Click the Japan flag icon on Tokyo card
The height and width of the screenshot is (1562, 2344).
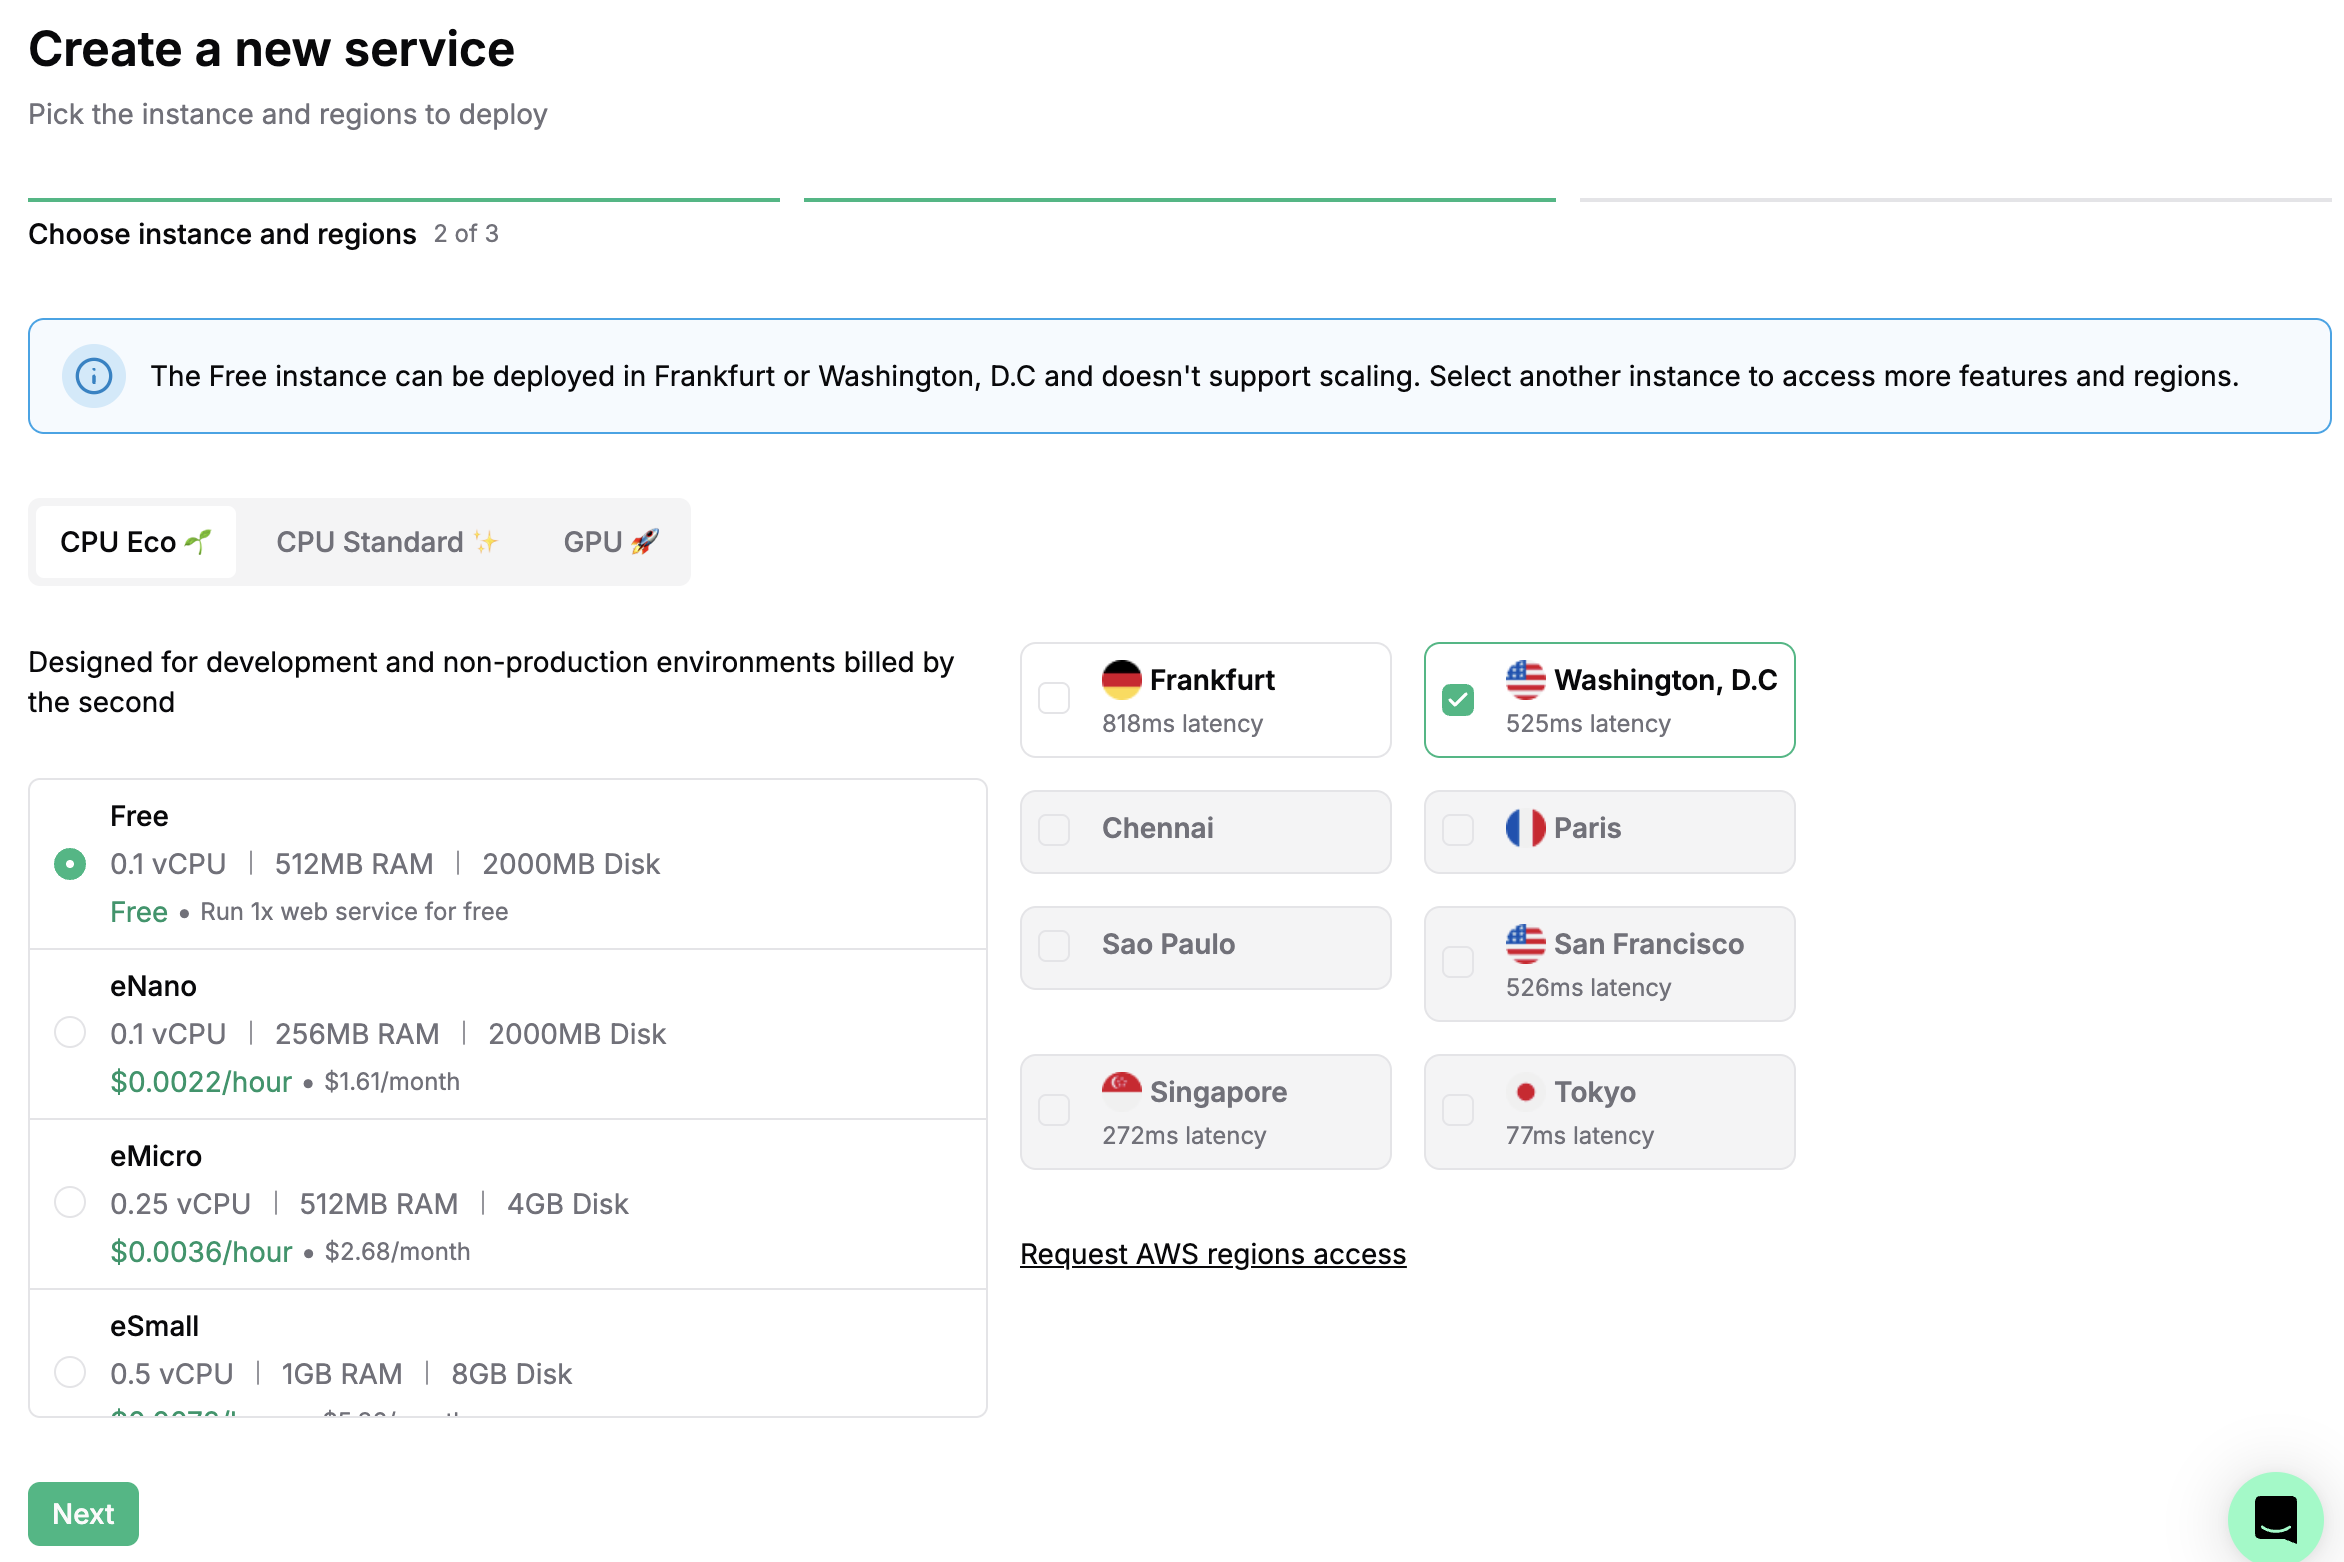pyautogui.click(x=1526, y=1091)
